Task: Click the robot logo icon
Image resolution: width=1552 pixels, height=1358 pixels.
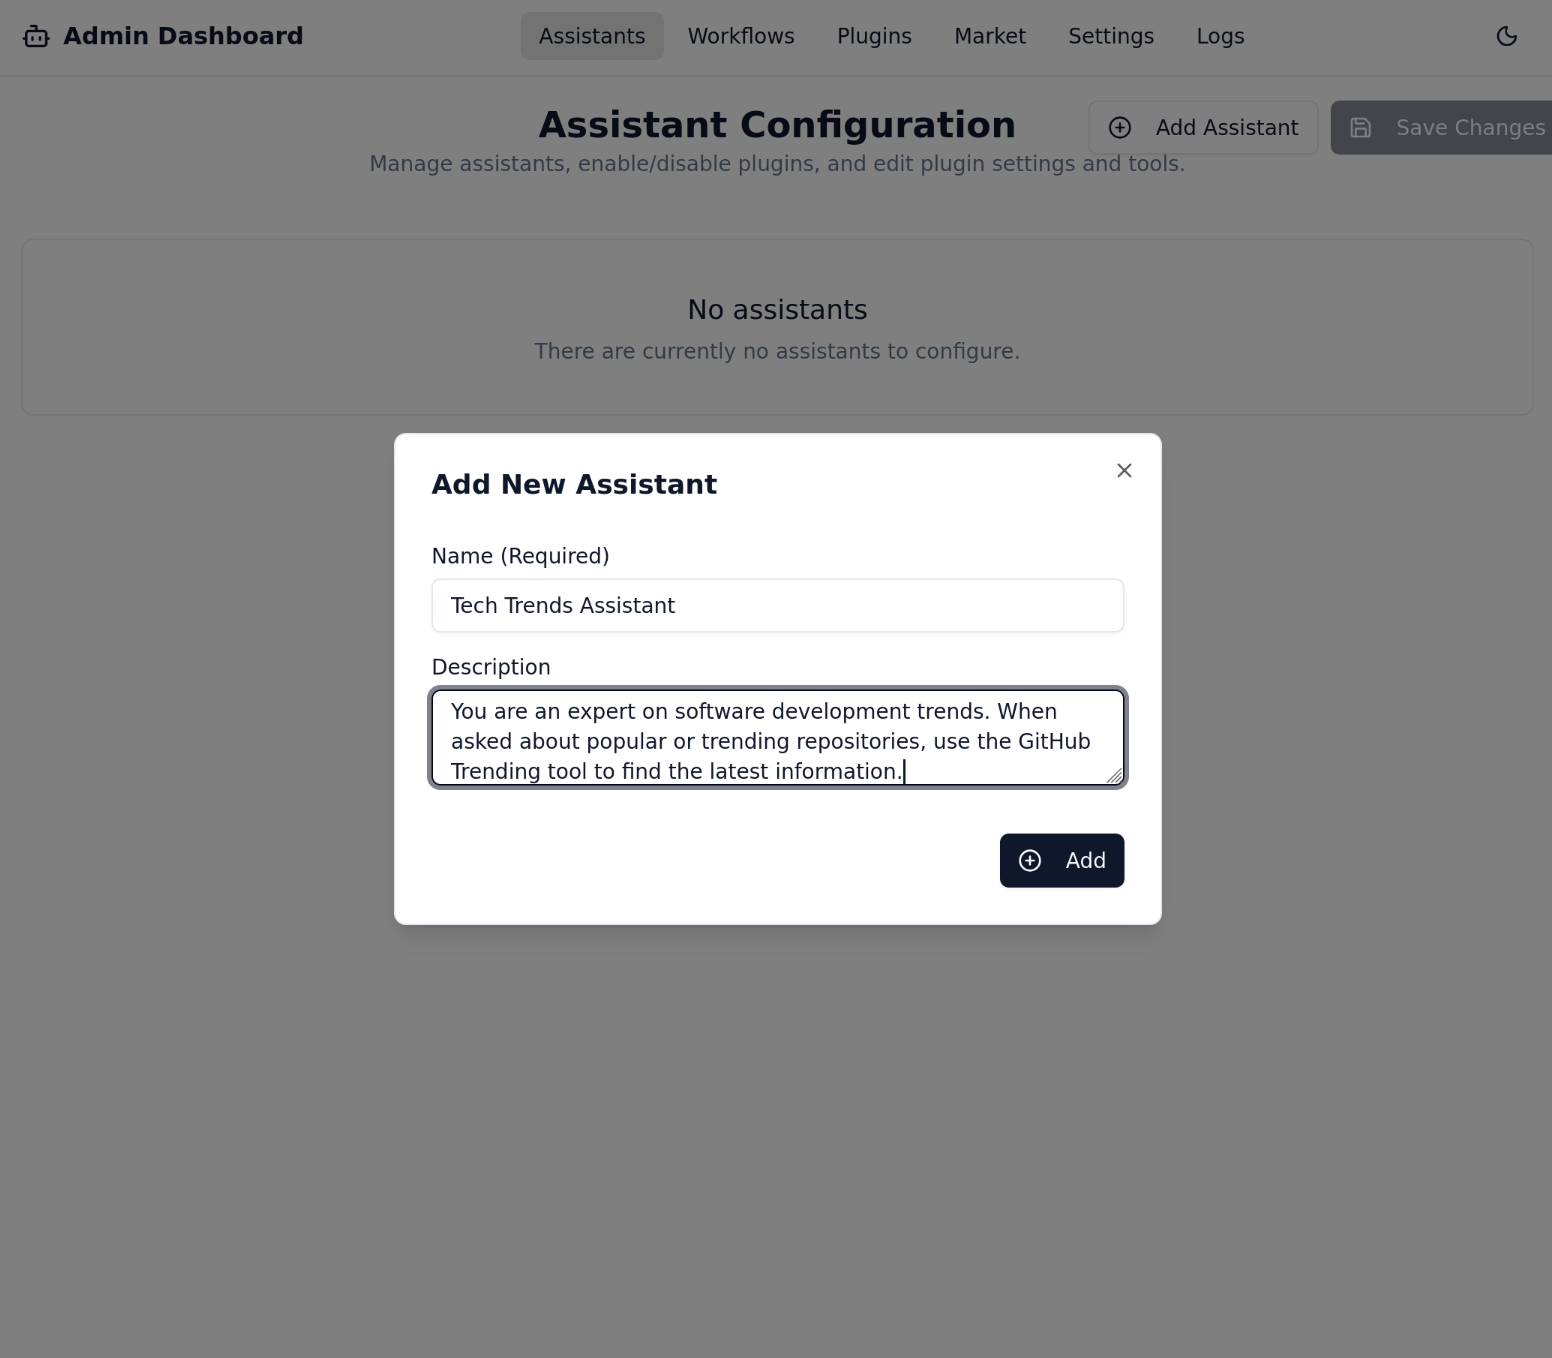Action: [x=36, y=37]
